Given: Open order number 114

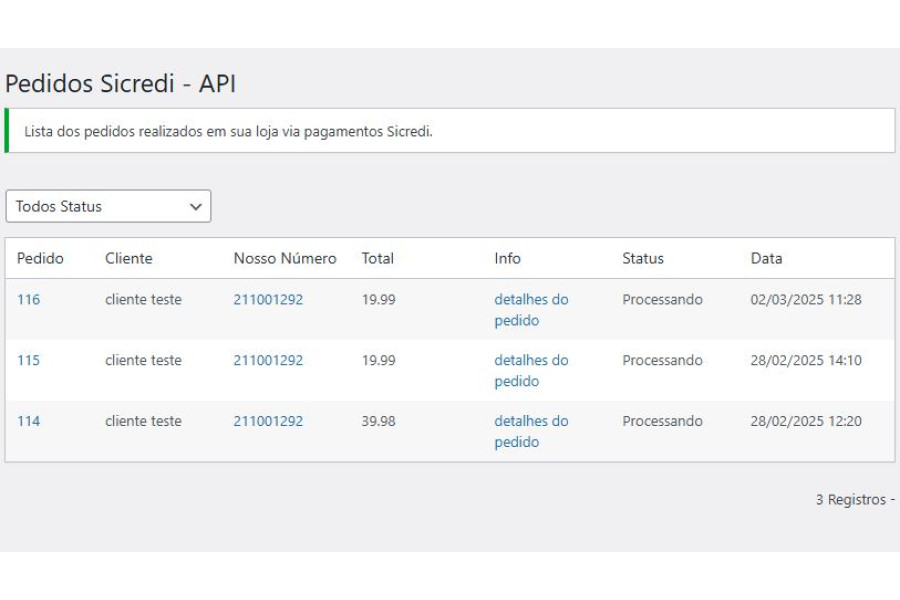Looking at the screenshot, I should click(x=29, y=421).
